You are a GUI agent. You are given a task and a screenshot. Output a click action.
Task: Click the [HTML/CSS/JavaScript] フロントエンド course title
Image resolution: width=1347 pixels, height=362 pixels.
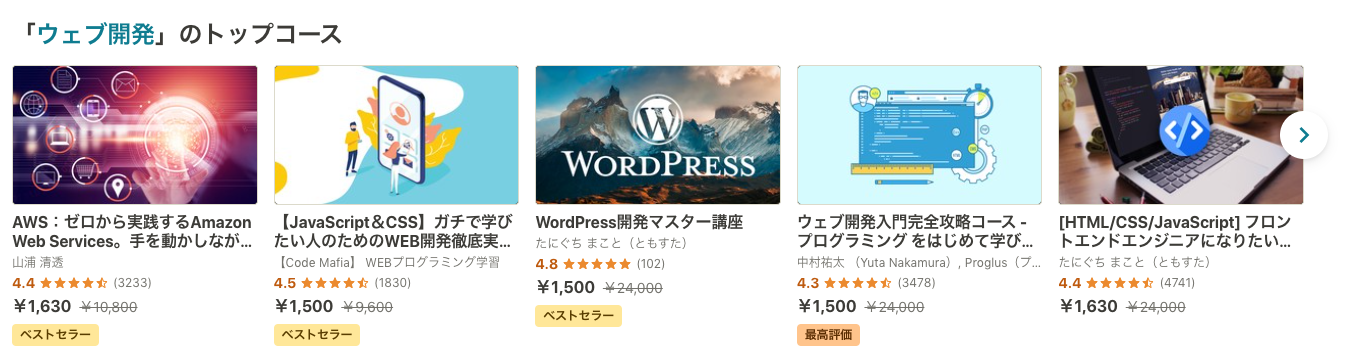(x=1176, y=232)
